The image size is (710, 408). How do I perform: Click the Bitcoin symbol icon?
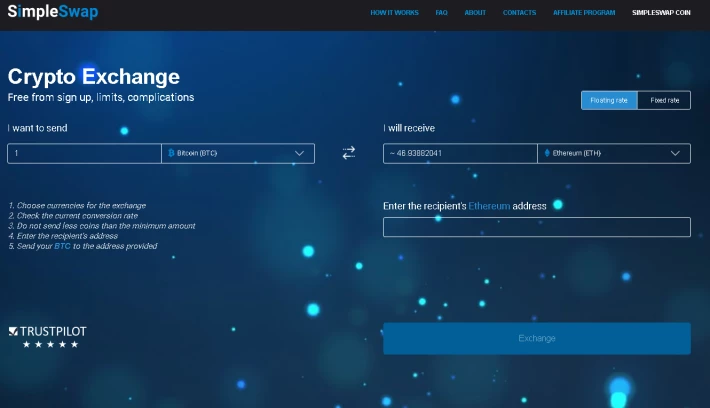point(171,153)
